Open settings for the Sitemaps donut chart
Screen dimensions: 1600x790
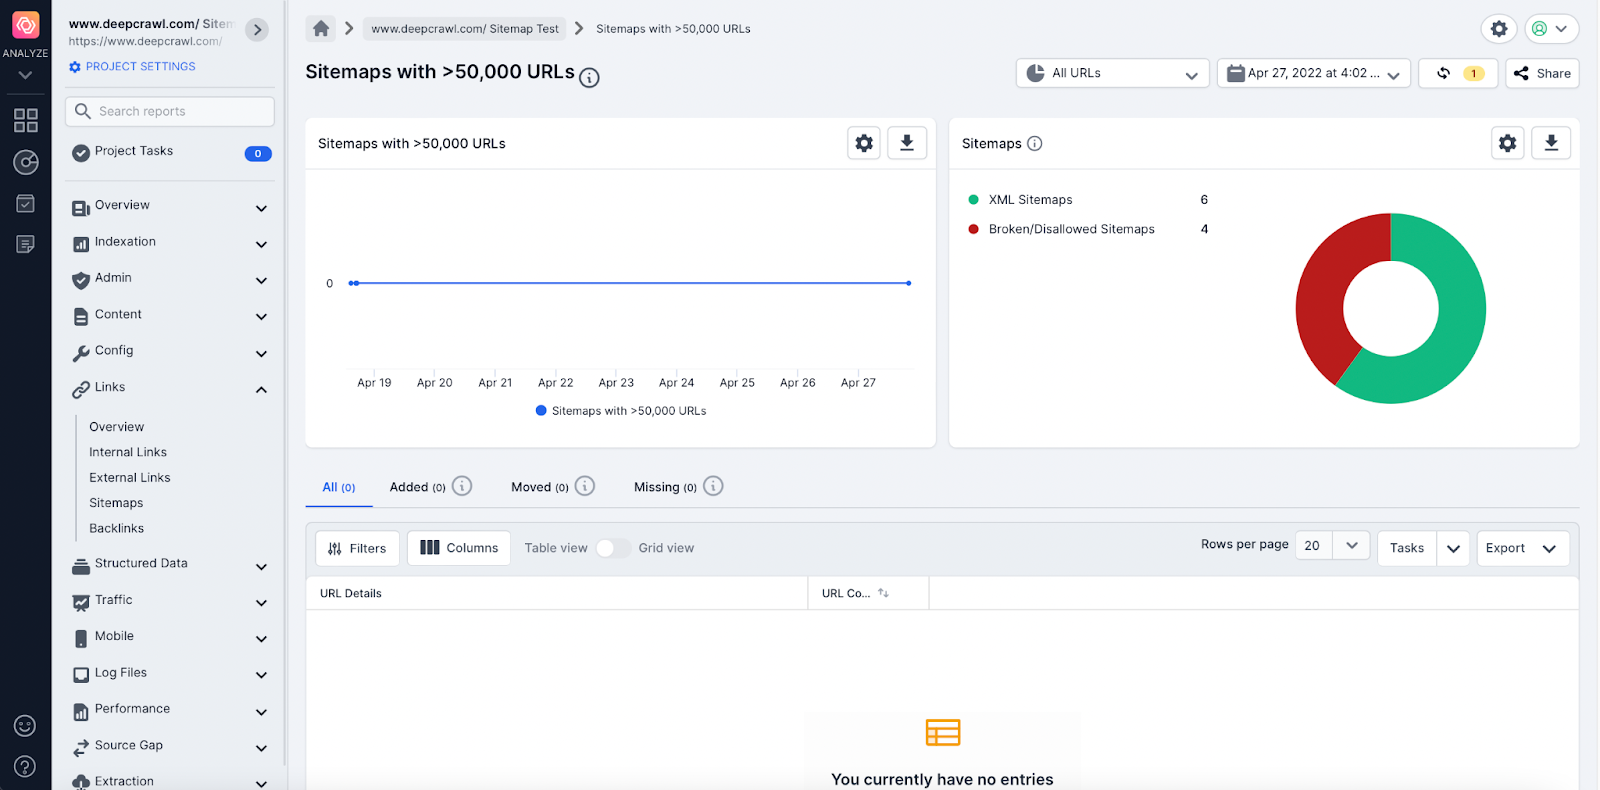(1507, 143)
